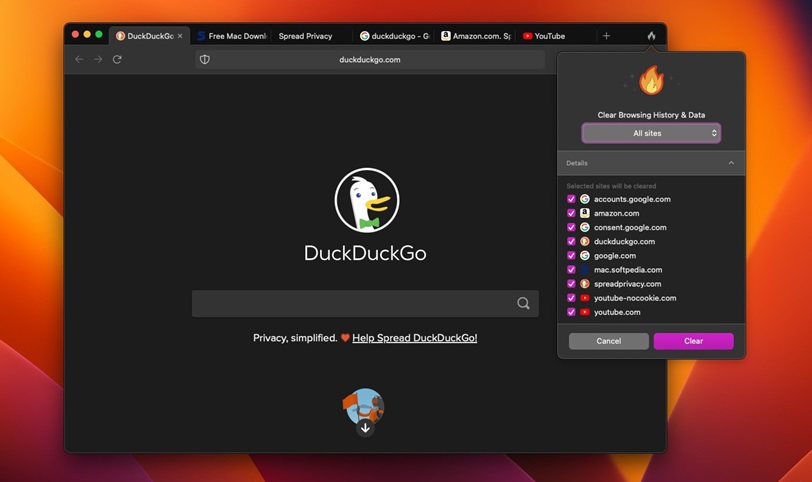The image size is (812, 482).
Task: Open a new tab with the plus icon
Action: coord(606,36)
